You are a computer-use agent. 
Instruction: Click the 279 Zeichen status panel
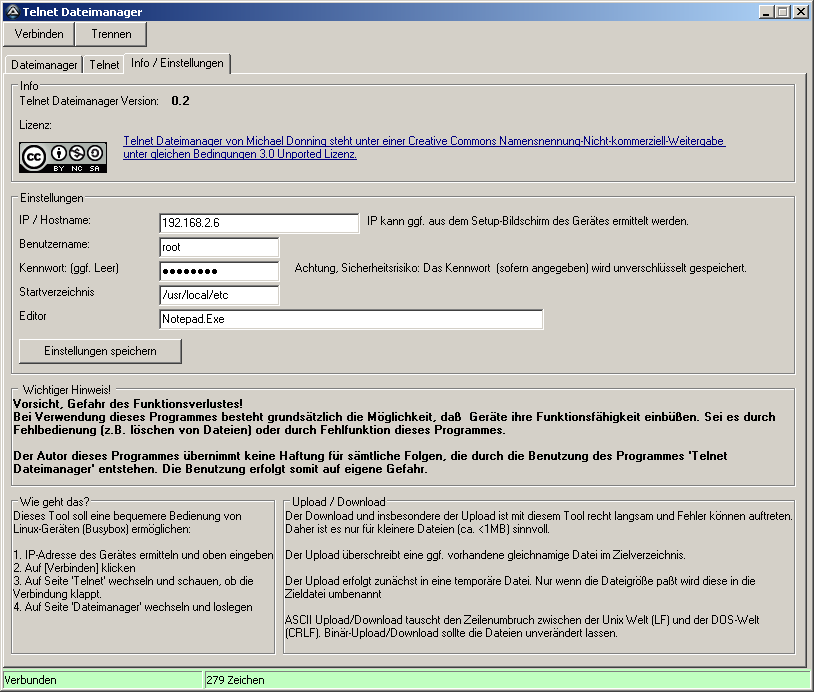point(506,680)
